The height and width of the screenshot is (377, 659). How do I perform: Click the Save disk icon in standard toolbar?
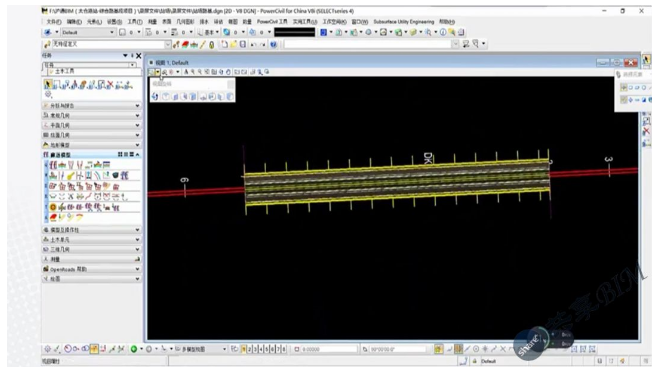tap(243, 44)
